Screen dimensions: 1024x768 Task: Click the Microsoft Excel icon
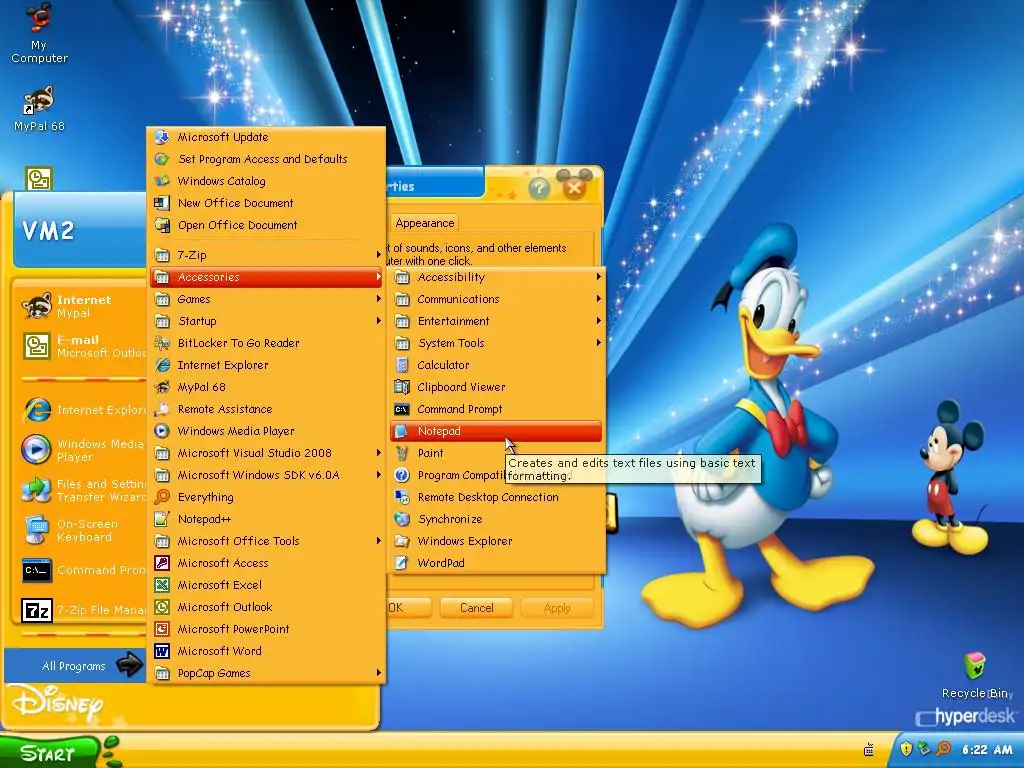[162, 585]
